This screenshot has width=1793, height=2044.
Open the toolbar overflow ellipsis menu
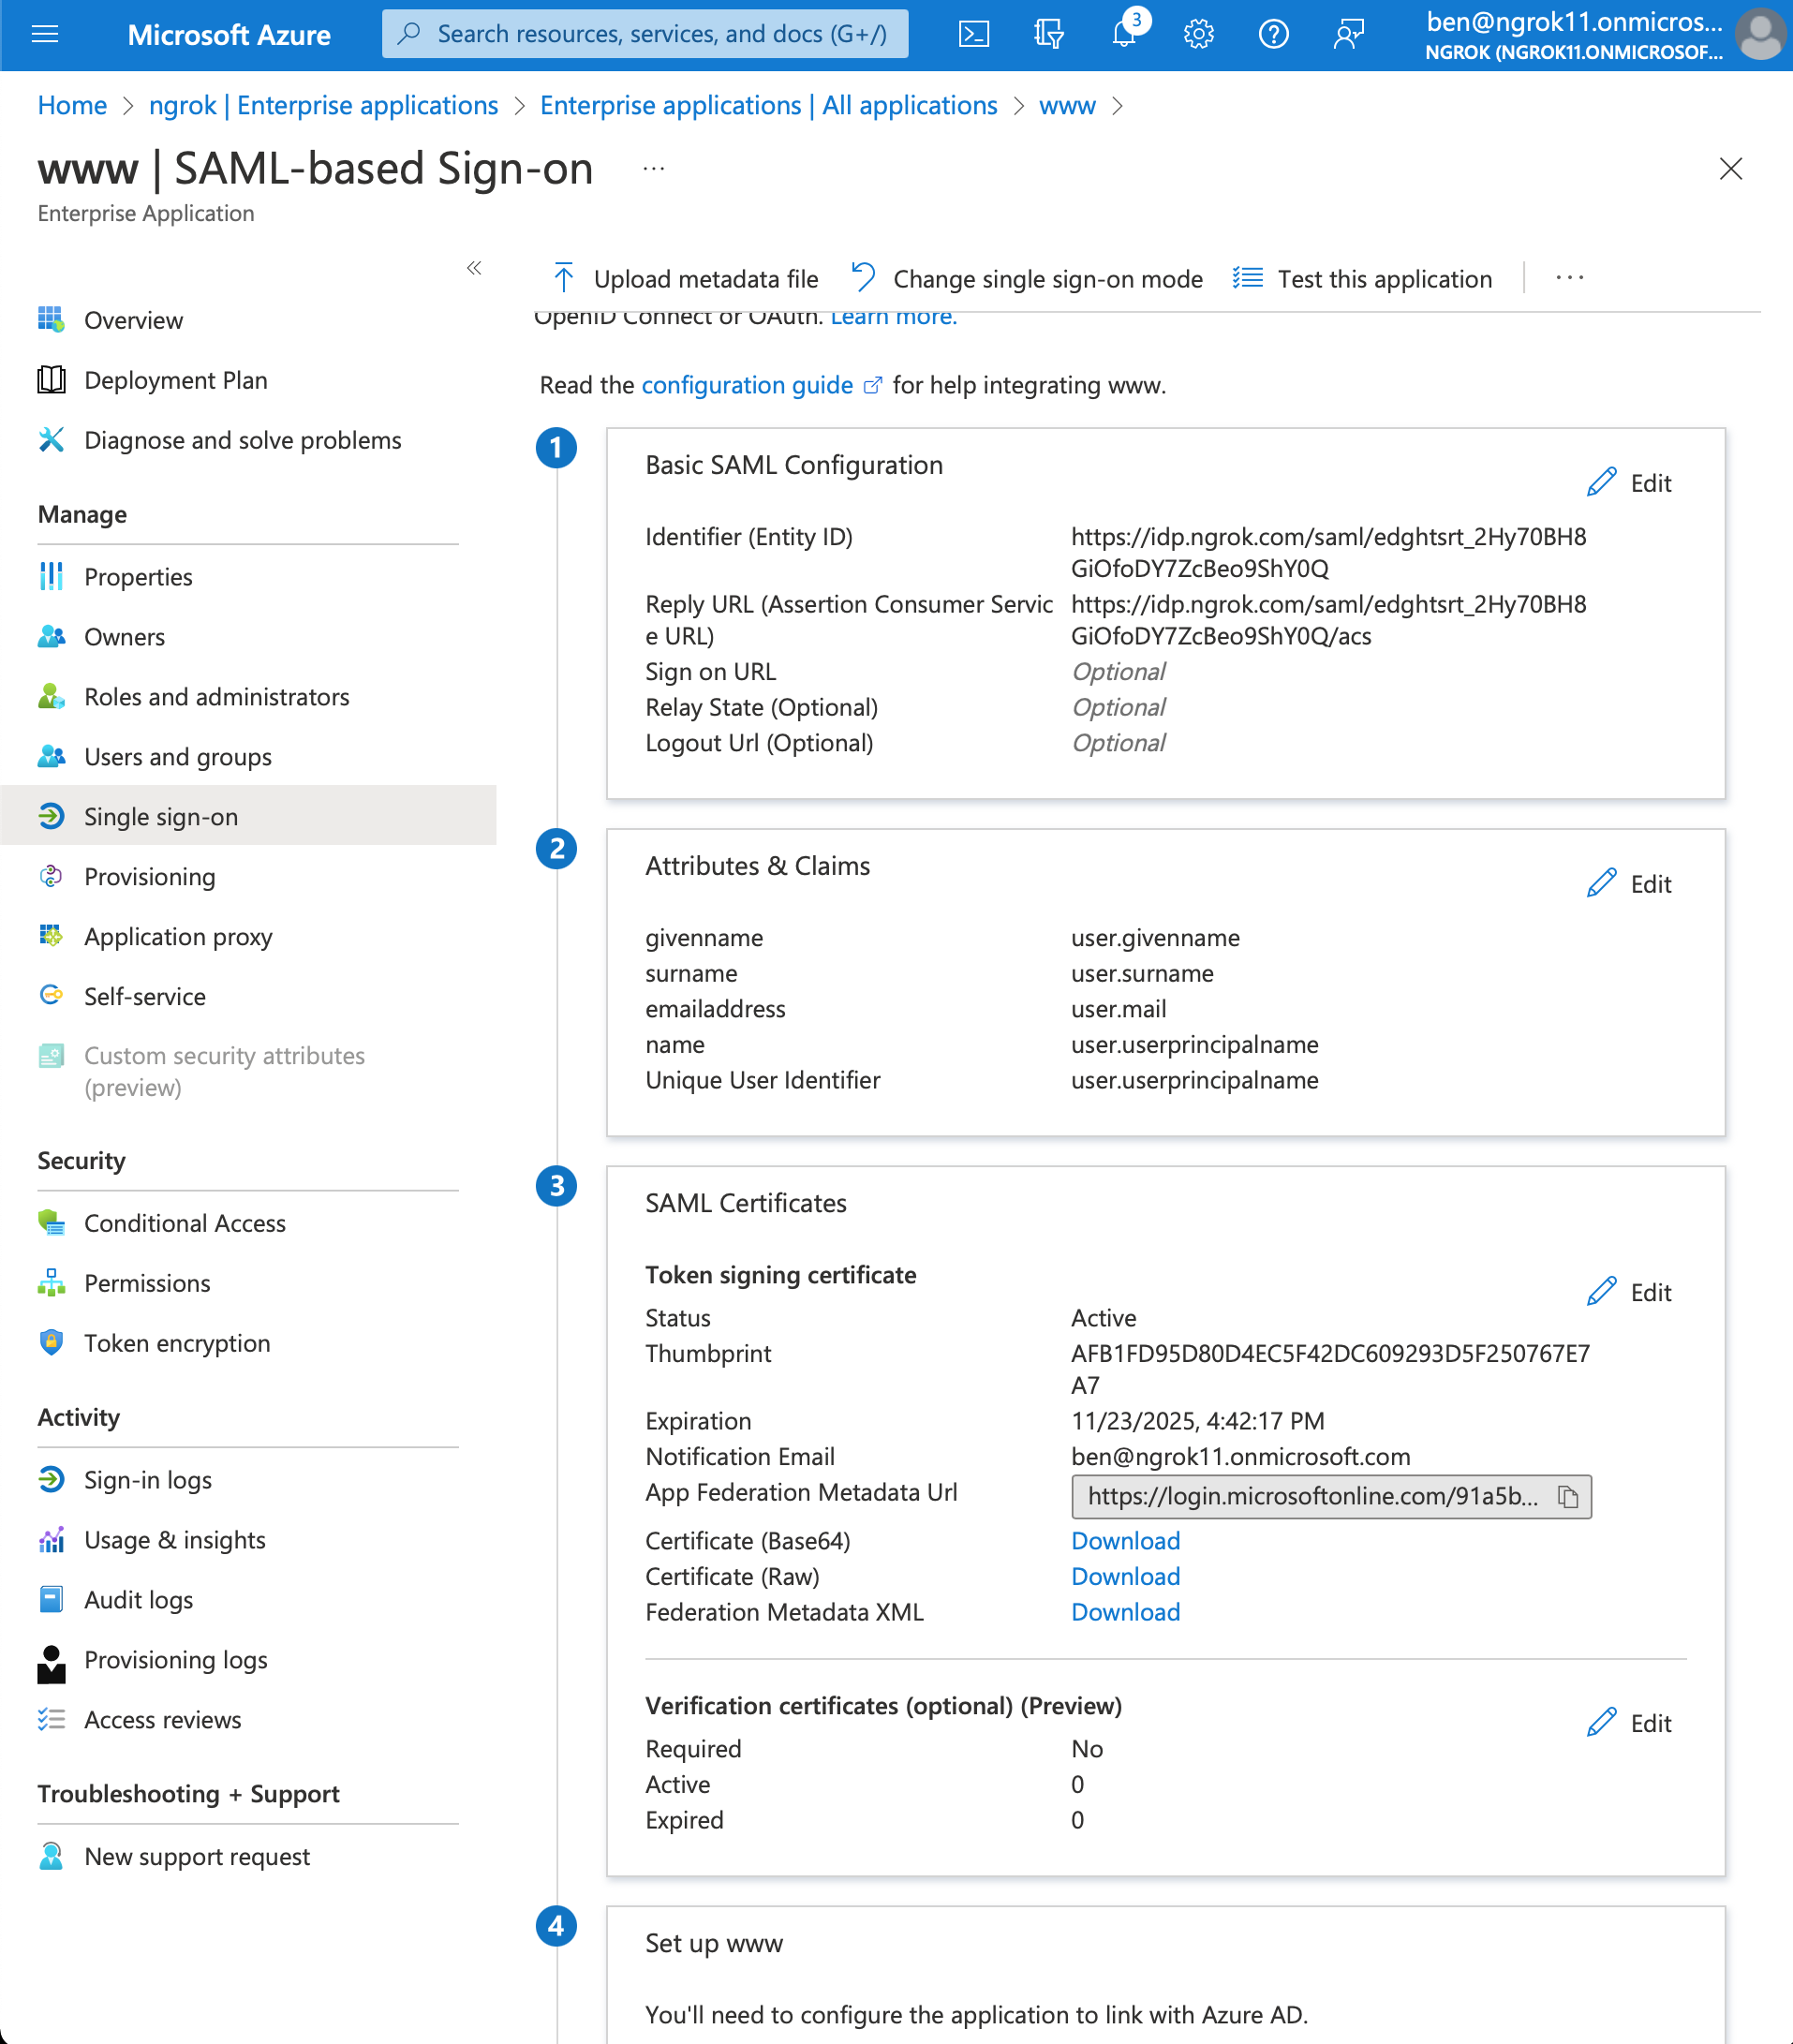[1569, 278]
